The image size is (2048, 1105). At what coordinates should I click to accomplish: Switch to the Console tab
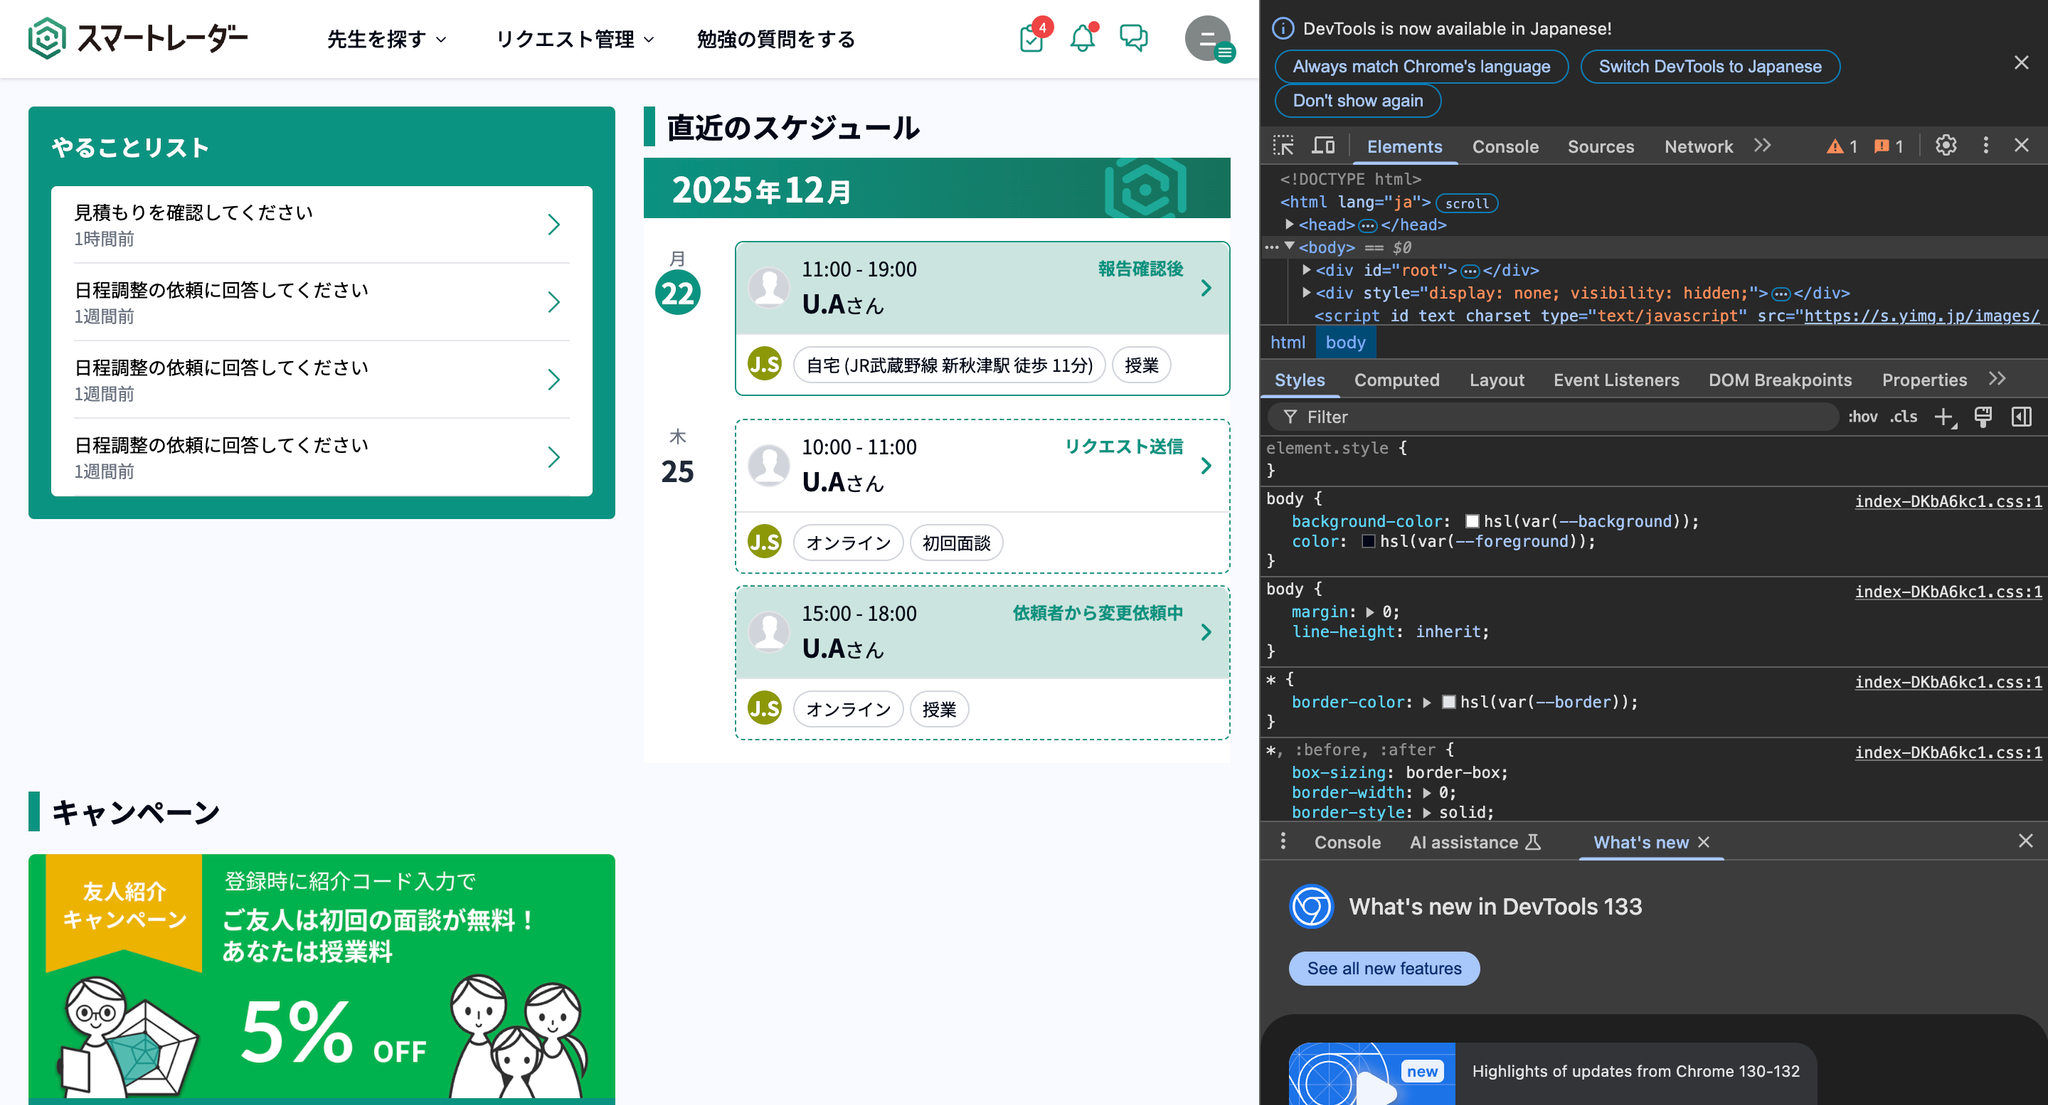1505,147
